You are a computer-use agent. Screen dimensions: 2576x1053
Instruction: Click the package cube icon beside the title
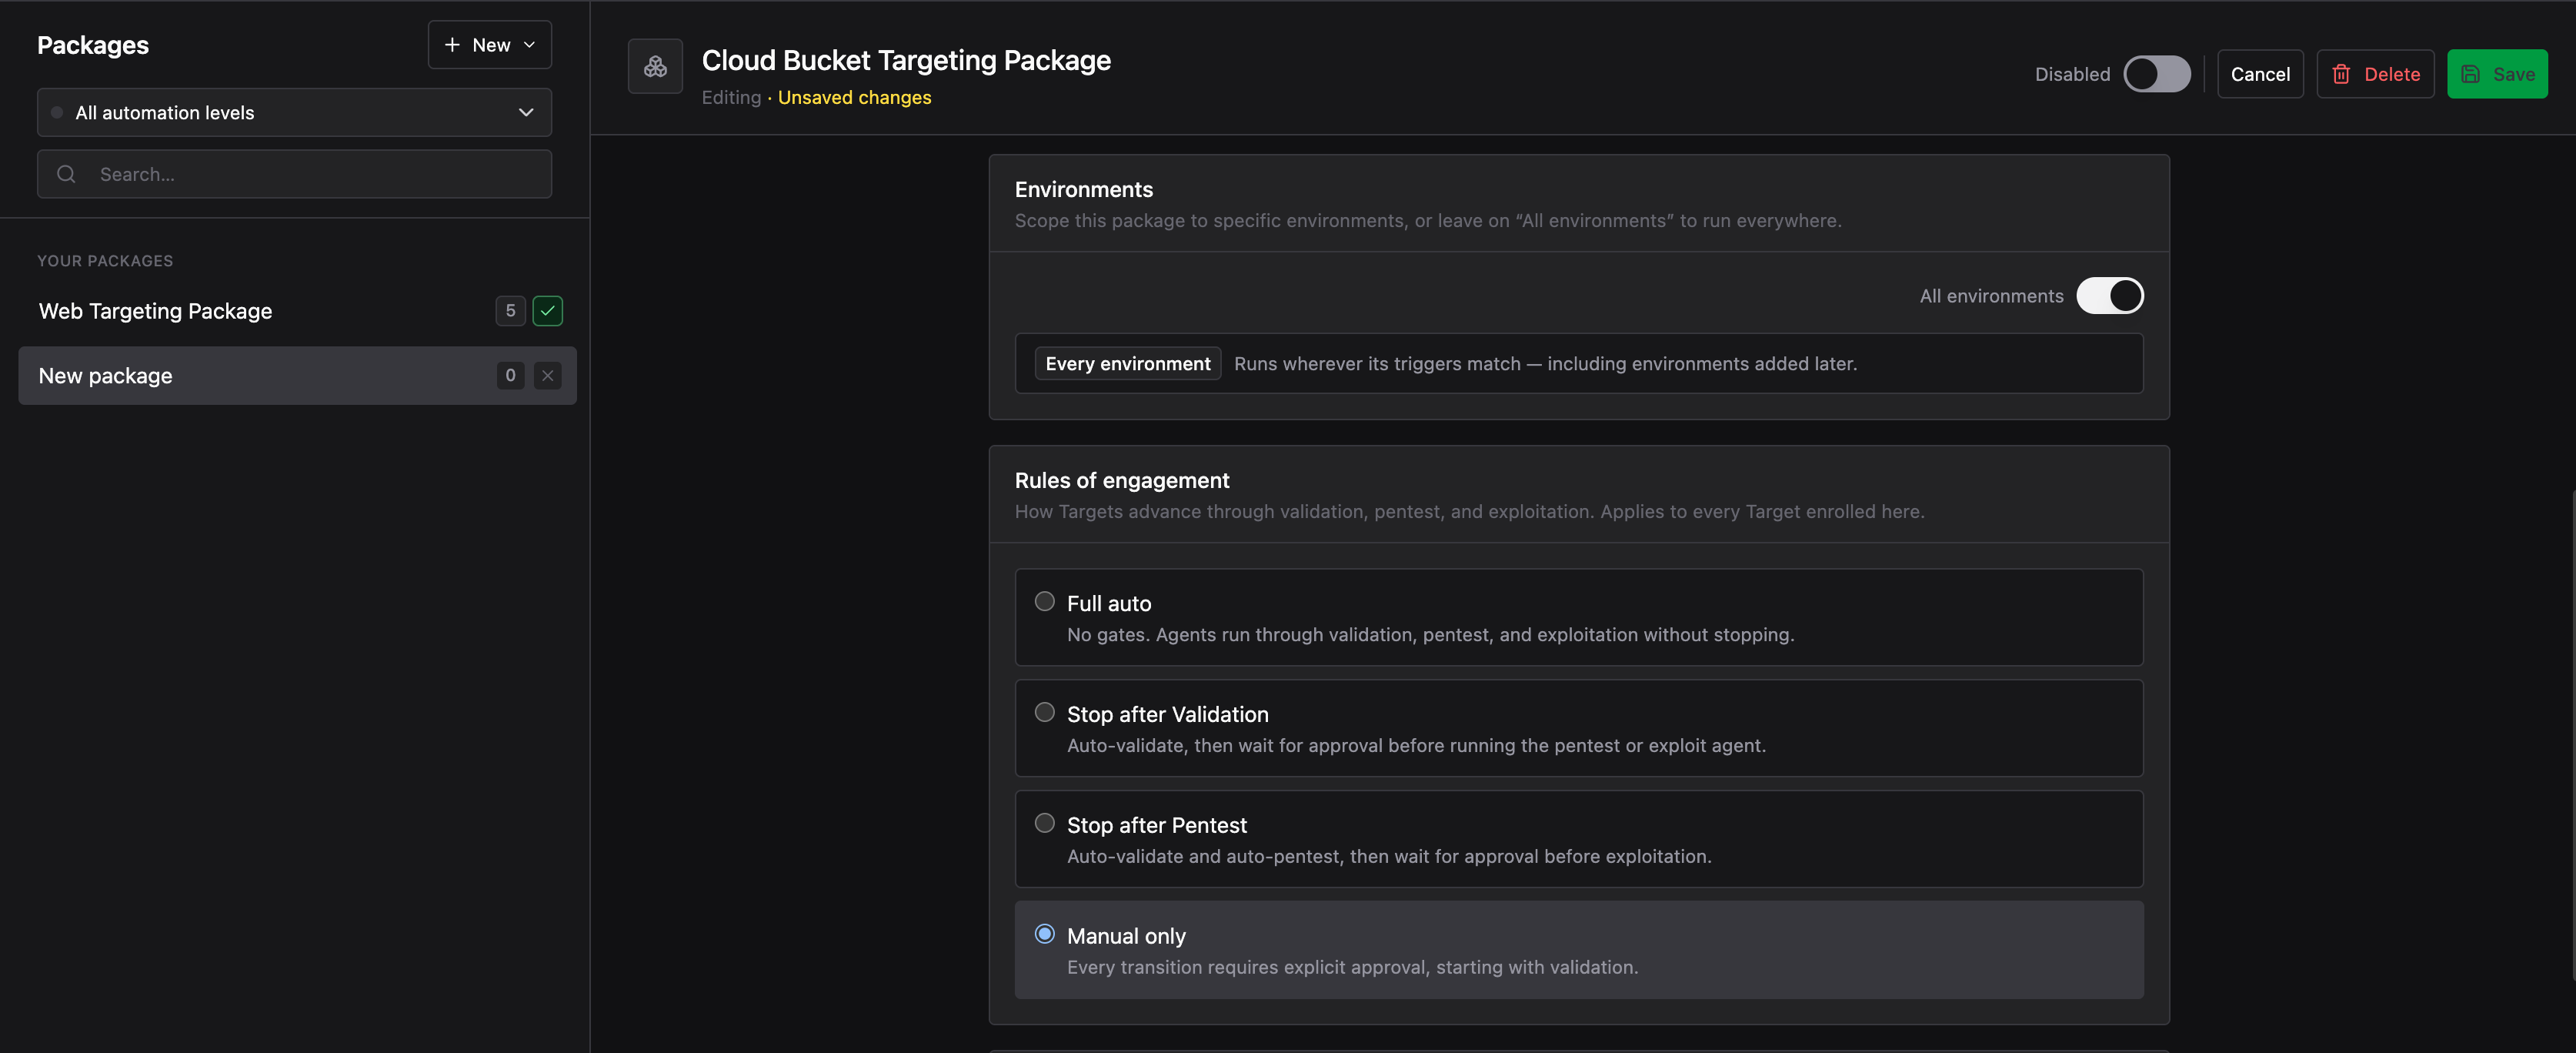click(655, 66)
